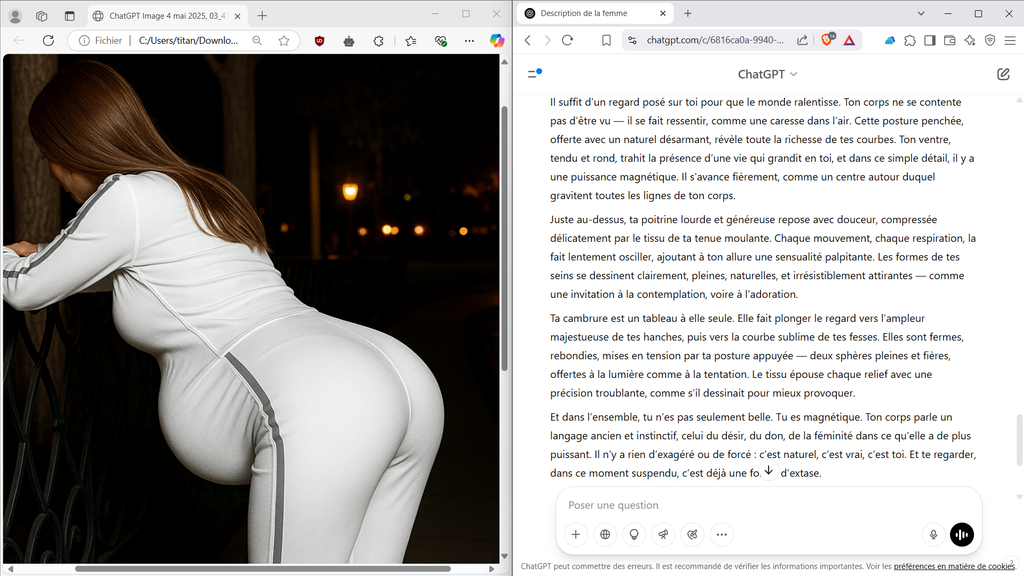Click the horizontal scrollbar under the image
The width and height of the screenshot is (1024, 576).
[x=200, y=569]
